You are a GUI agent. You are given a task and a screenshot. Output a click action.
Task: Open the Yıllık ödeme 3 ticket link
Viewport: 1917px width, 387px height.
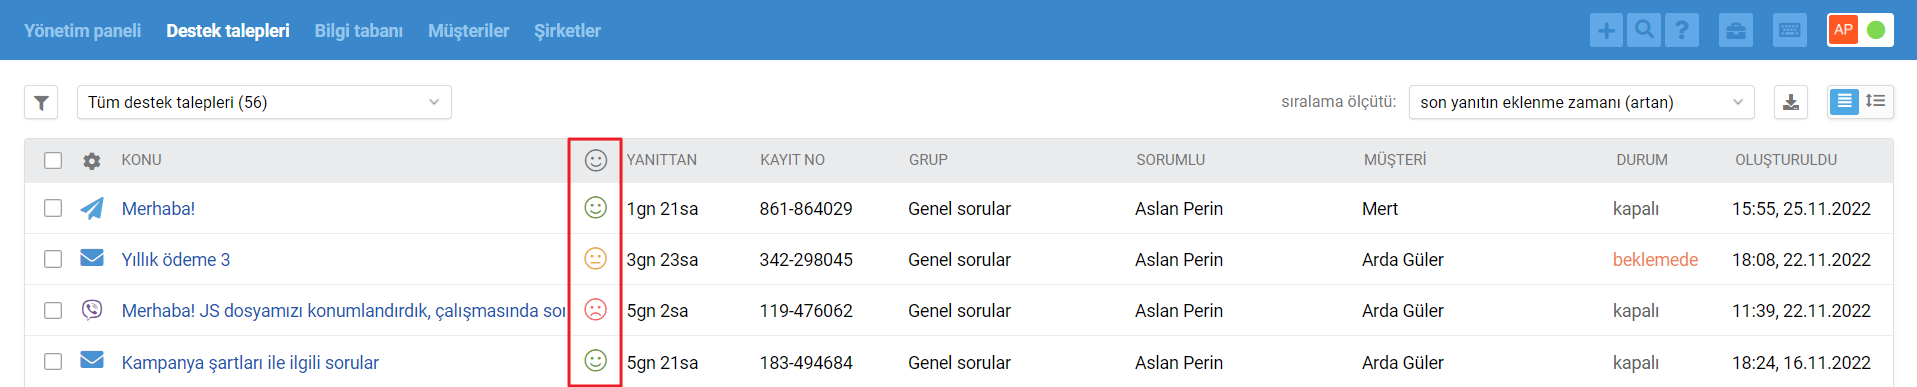176,259
